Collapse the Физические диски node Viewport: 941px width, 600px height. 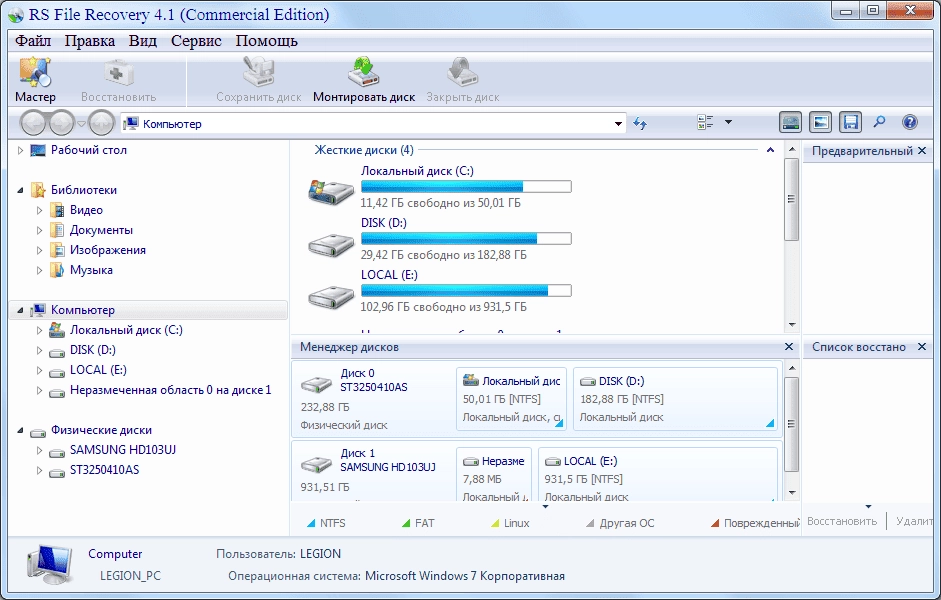20,430
